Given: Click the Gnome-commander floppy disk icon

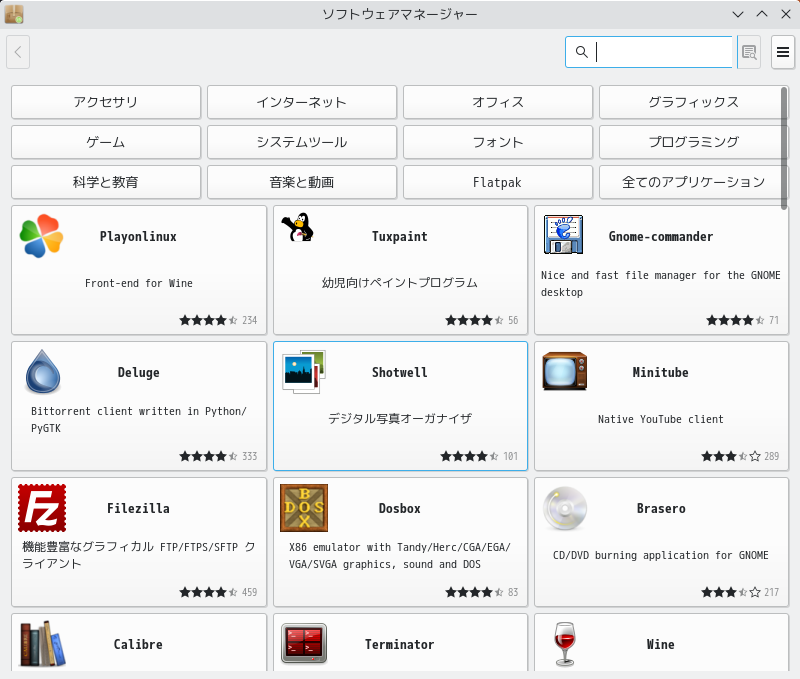Looking at the screenshot, I should (563, 235).
